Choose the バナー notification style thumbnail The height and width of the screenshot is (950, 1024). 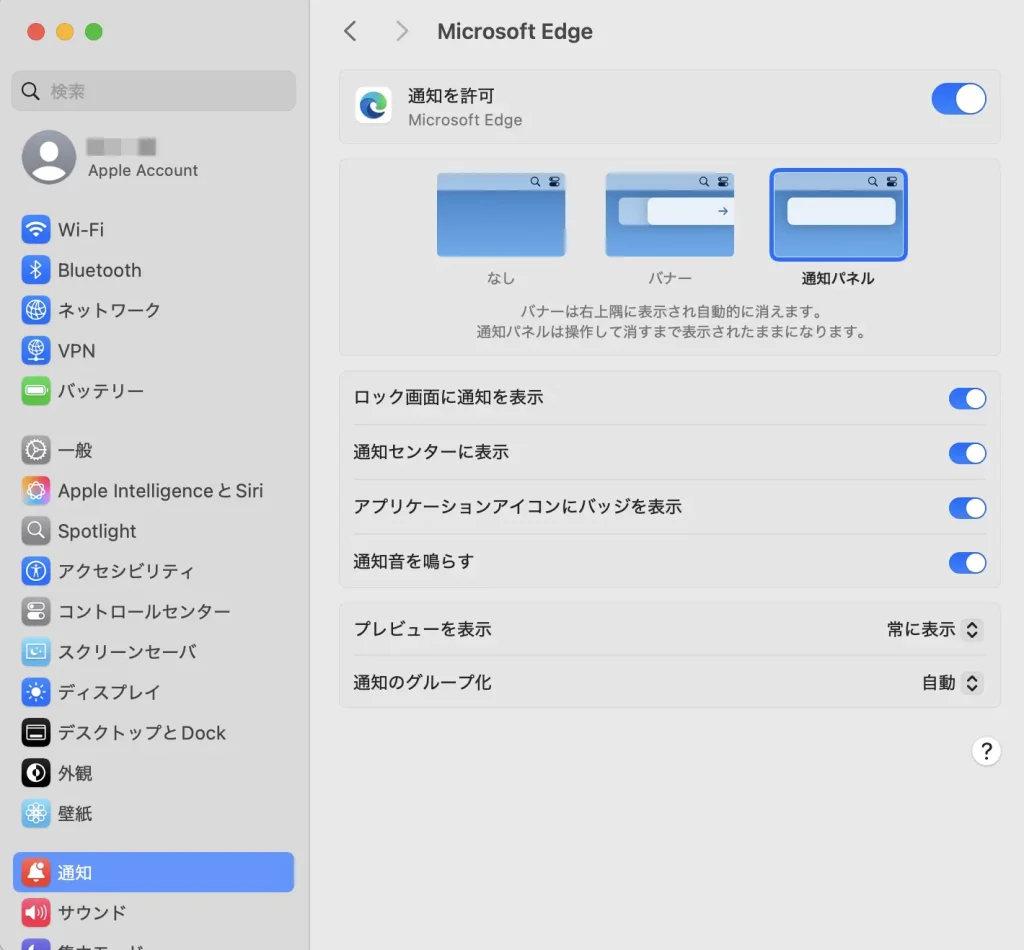pos(669,215)
